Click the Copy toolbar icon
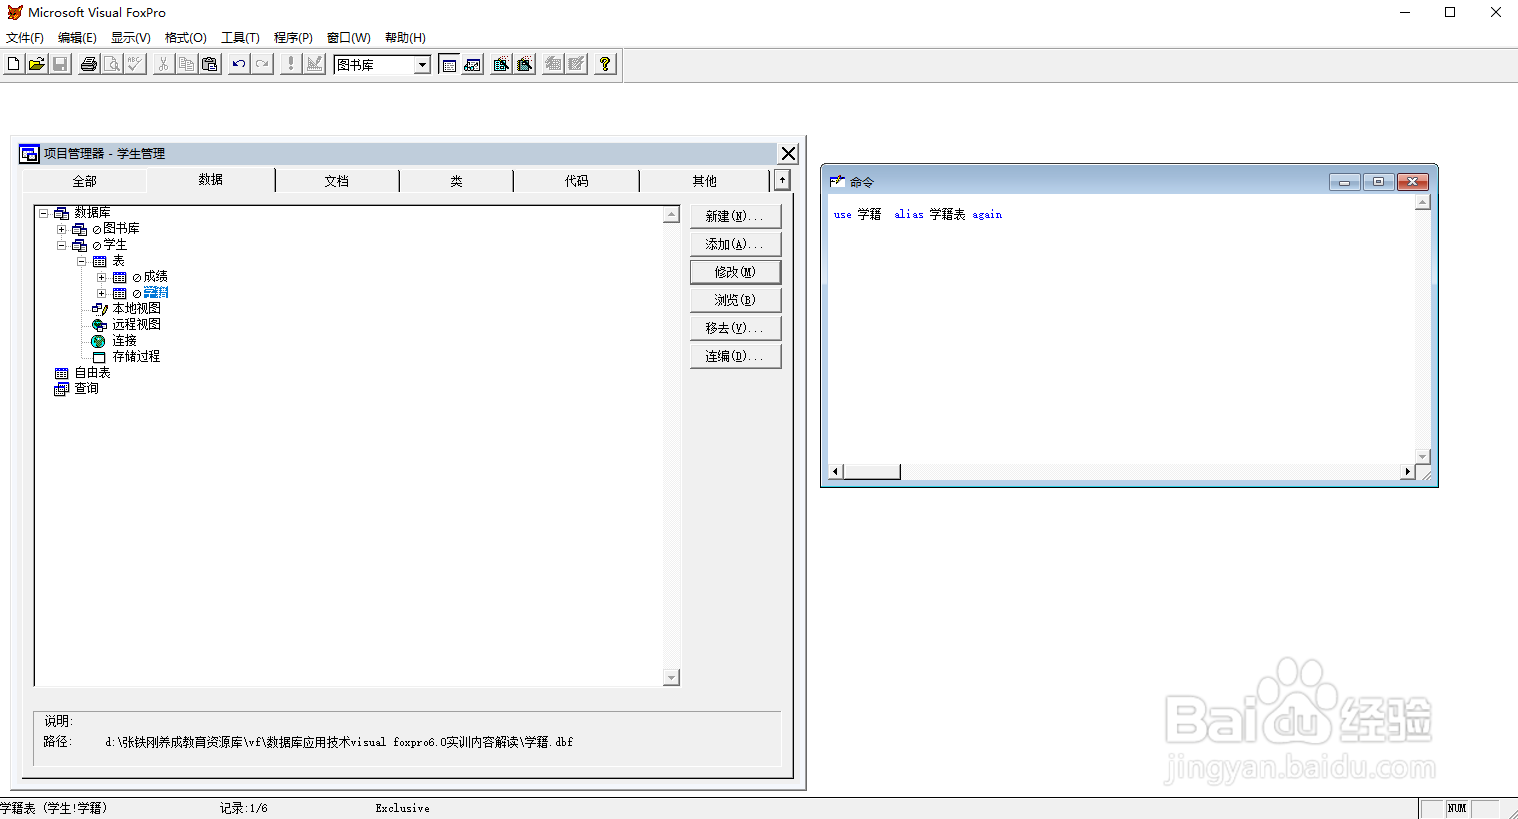1518x819 pixels. [186, 64]
